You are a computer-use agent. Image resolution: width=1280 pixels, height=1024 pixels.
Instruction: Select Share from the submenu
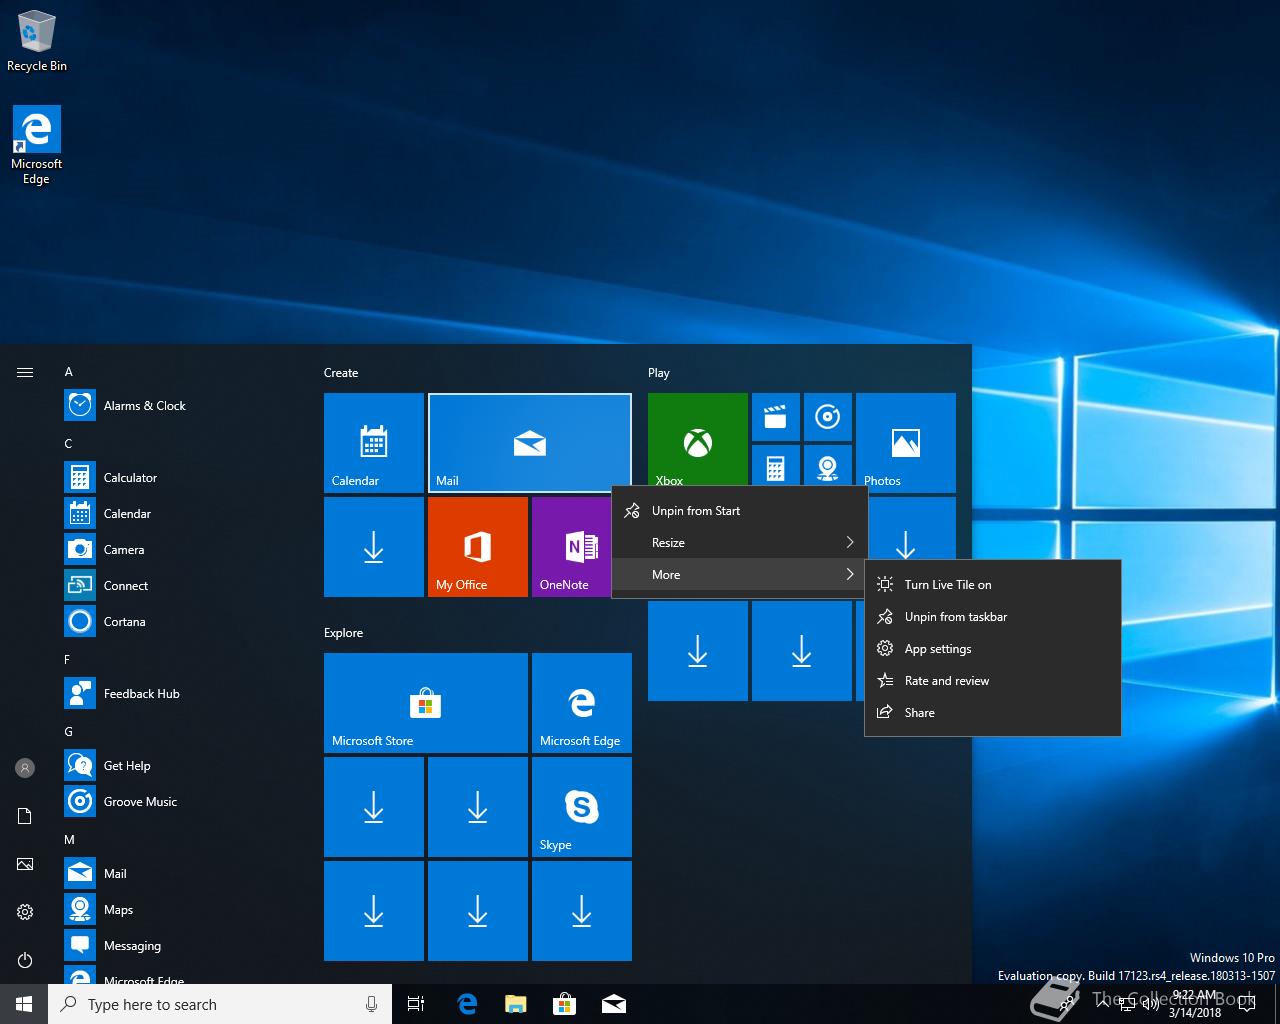992,713
